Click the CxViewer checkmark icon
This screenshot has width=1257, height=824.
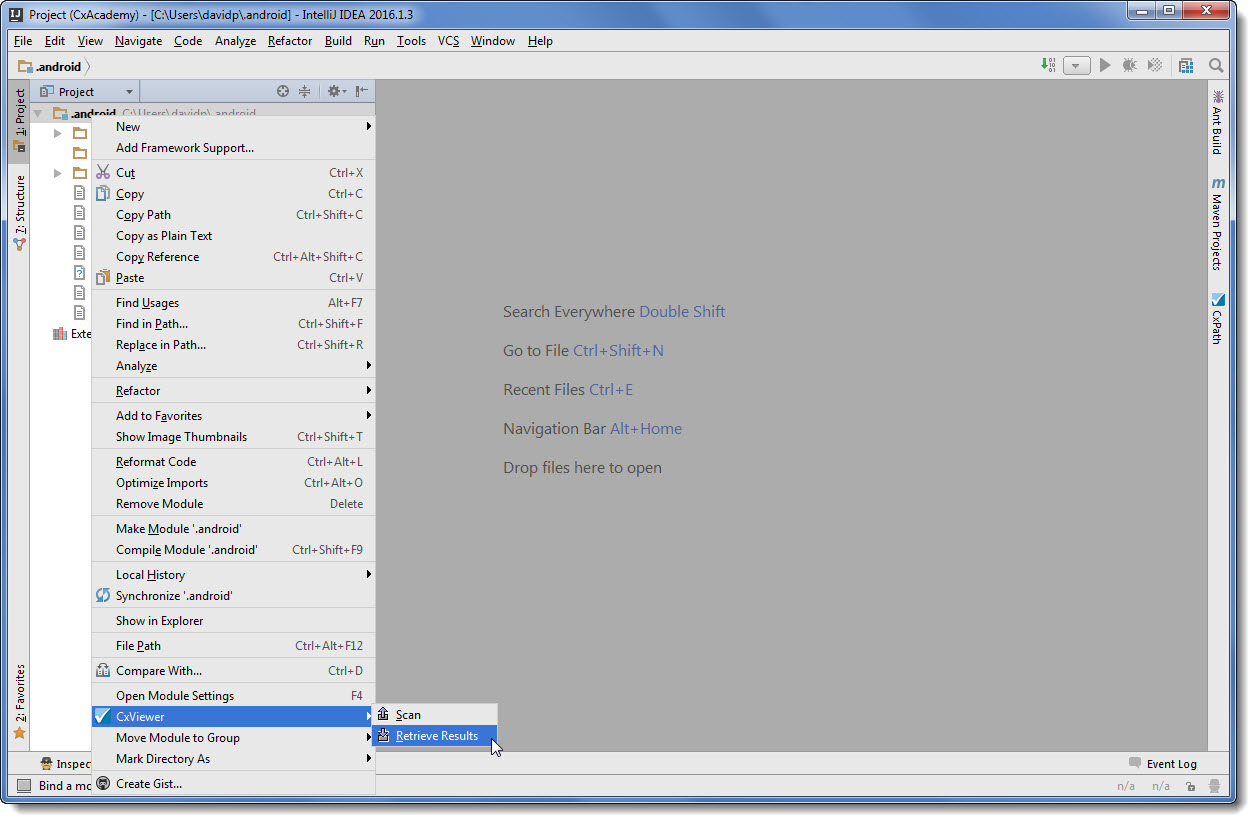coord(101,717)
